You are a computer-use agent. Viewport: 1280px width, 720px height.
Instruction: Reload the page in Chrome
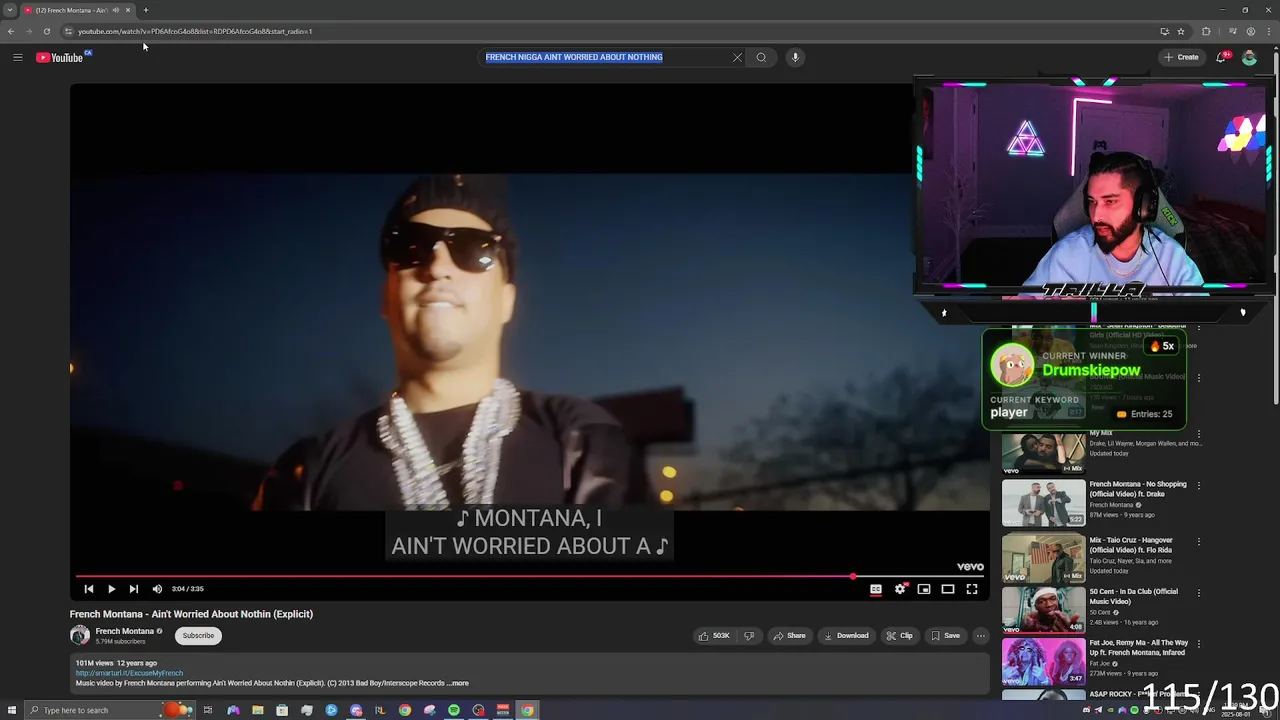(46, 31)
